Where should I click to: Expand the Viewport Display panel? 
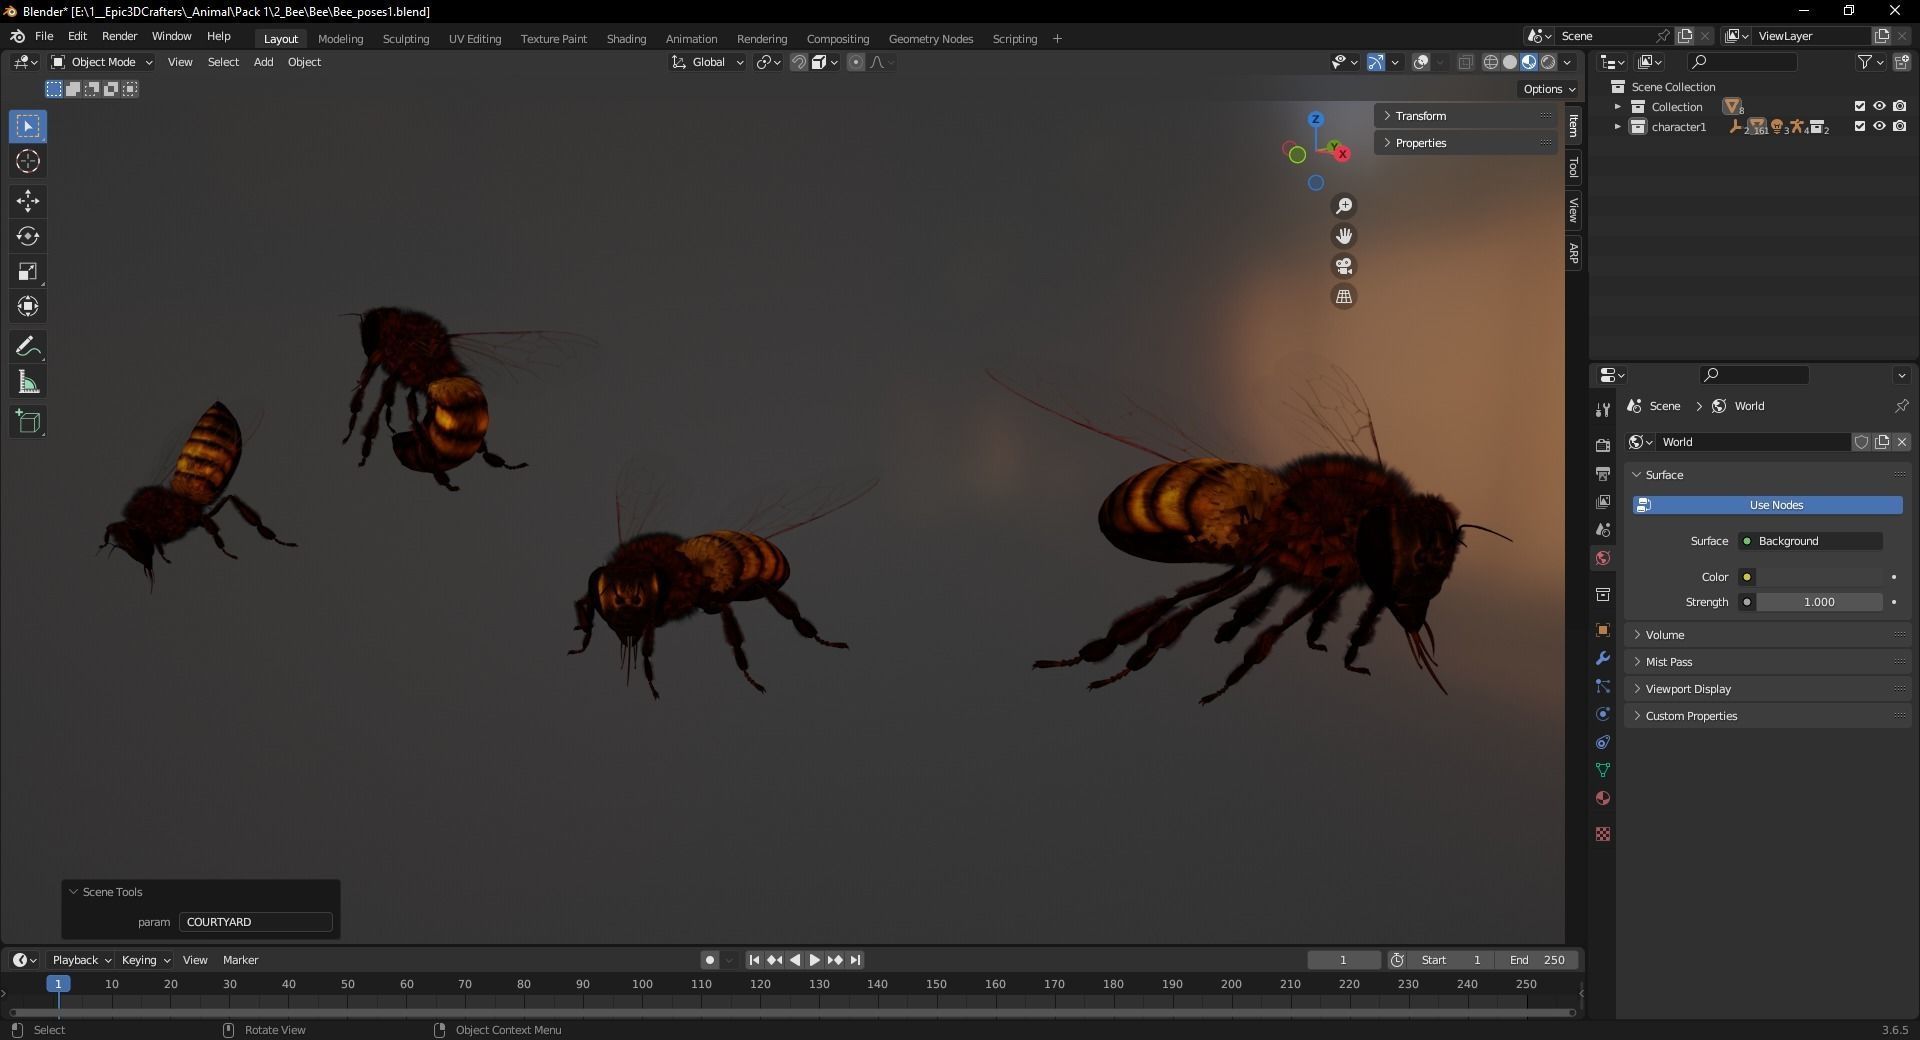[1767, 689]
